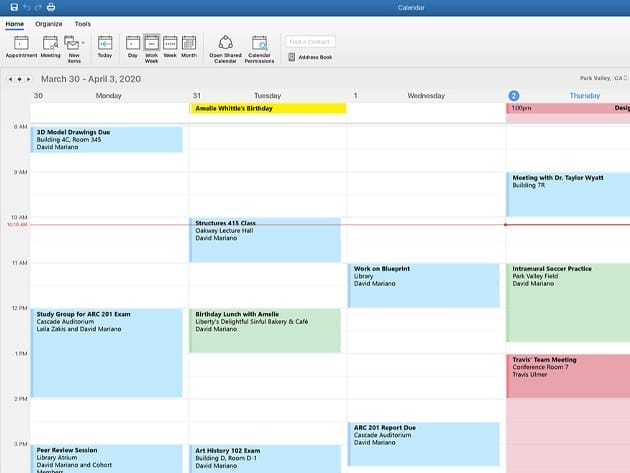
Task: Jump to Today in calendar
Action: (104, 46)
